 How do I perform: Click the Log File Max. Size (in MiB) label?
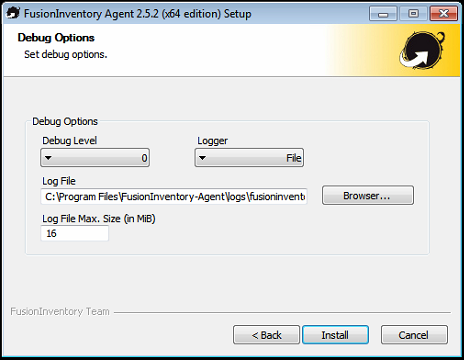[99, 219]
